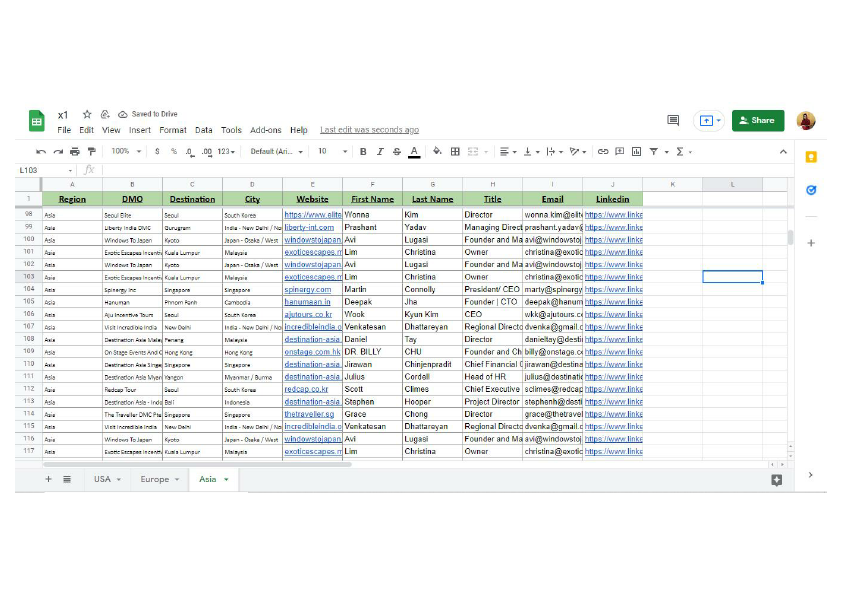Open the text color picker

pos(413,151)
